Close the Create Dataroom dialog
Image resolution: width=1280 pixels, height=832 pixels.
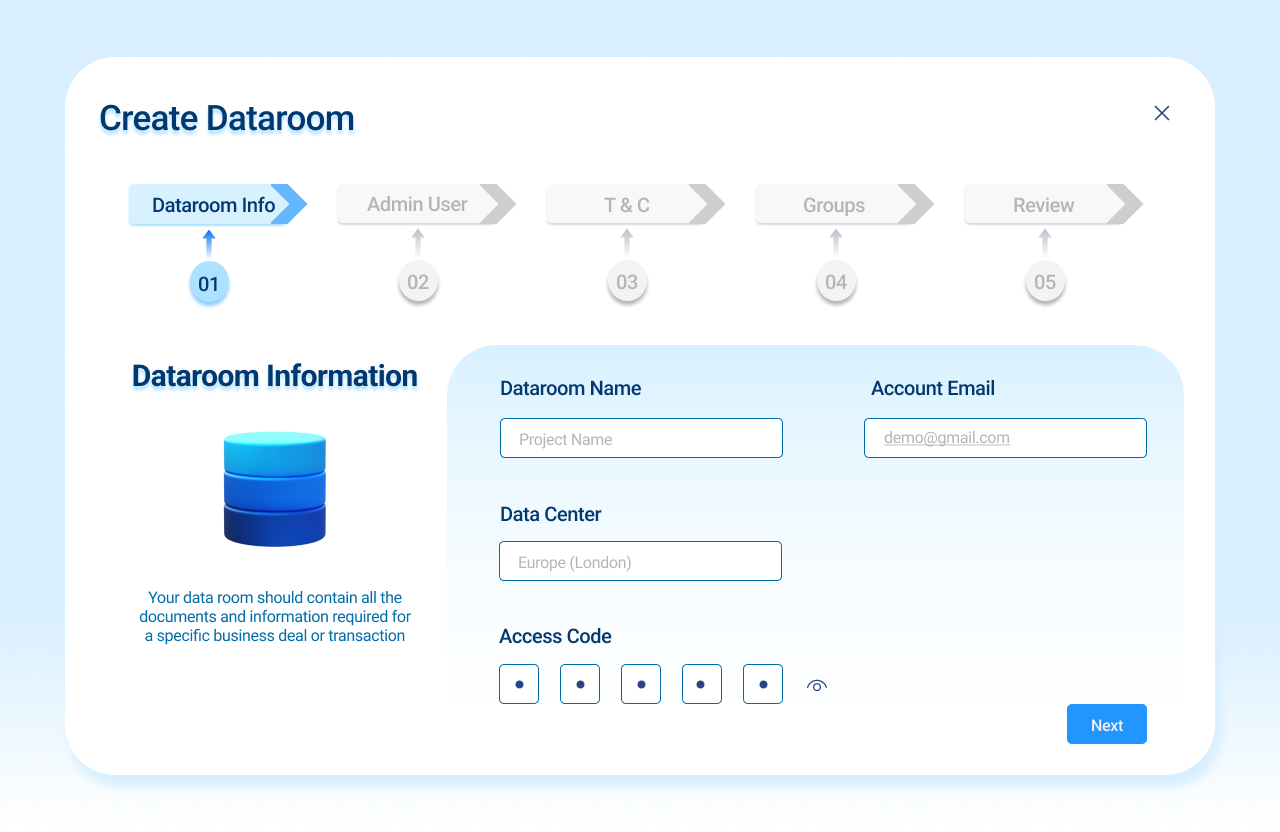click(1162, 113)
